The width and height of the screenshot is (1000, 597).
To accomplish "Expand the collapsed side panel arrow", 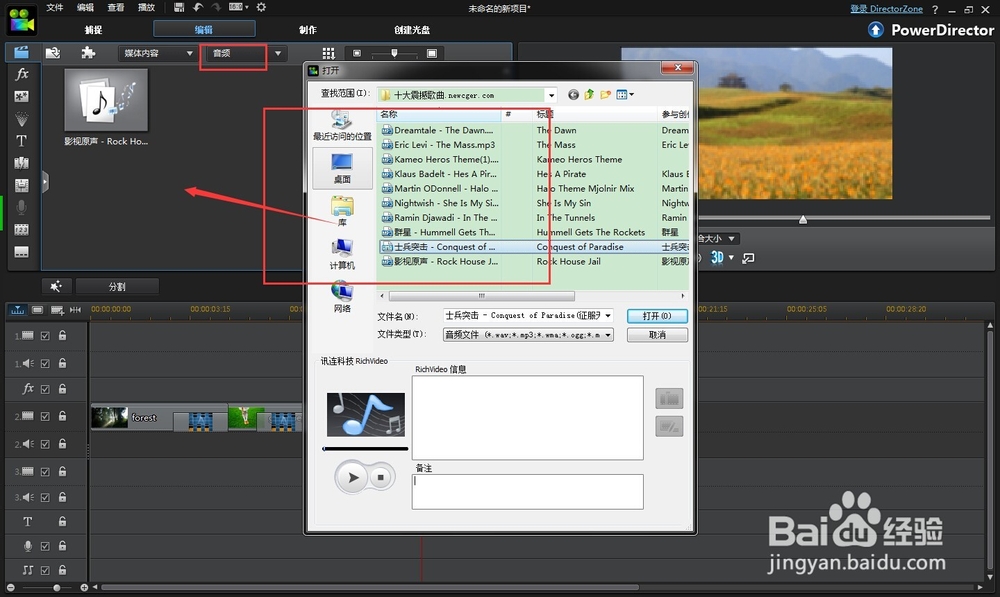I will click(x=45, y=182).
